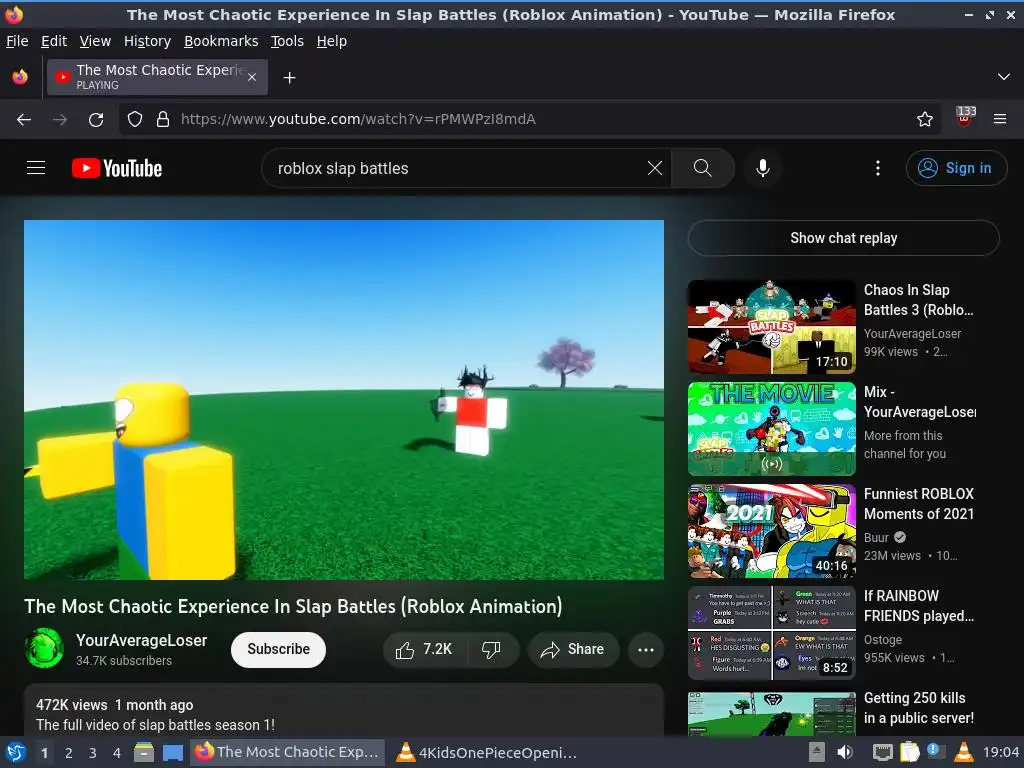Click the taskbar clock showing 19:04
Image resolution: width=1024 pixels, height=768 pixels.
tap(1001, 752)
